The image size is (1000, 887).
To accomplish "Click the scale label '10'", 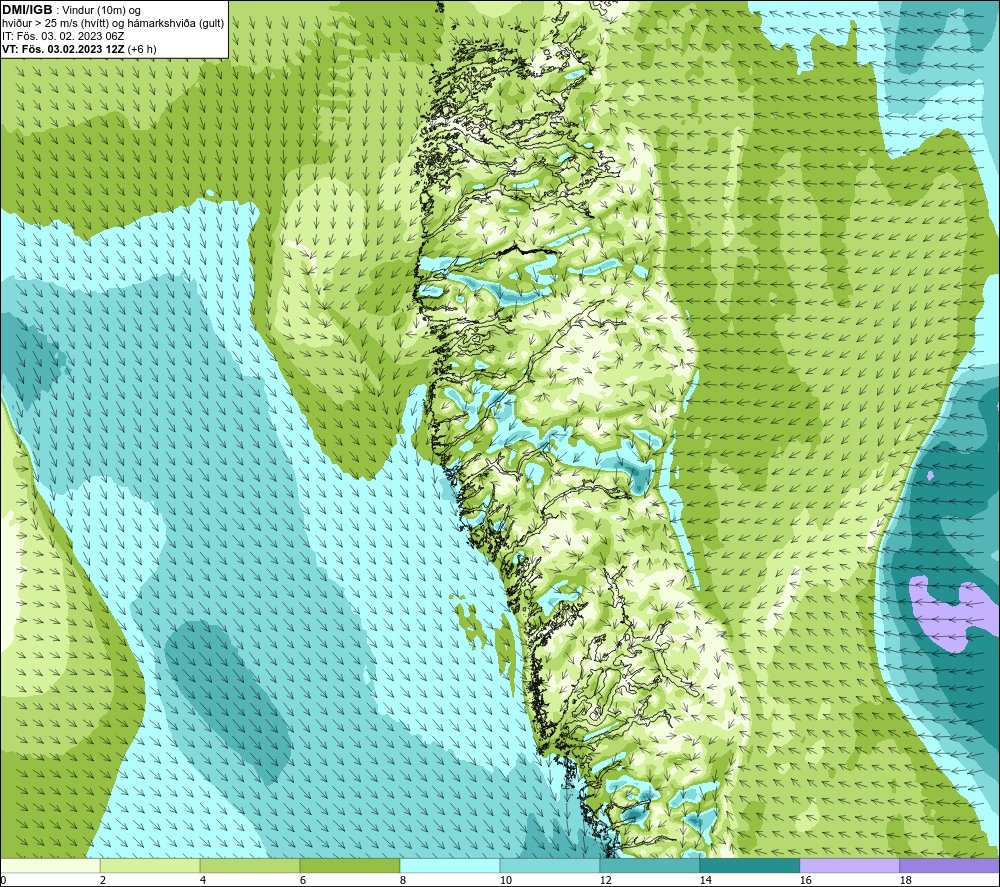I will 506,881.
